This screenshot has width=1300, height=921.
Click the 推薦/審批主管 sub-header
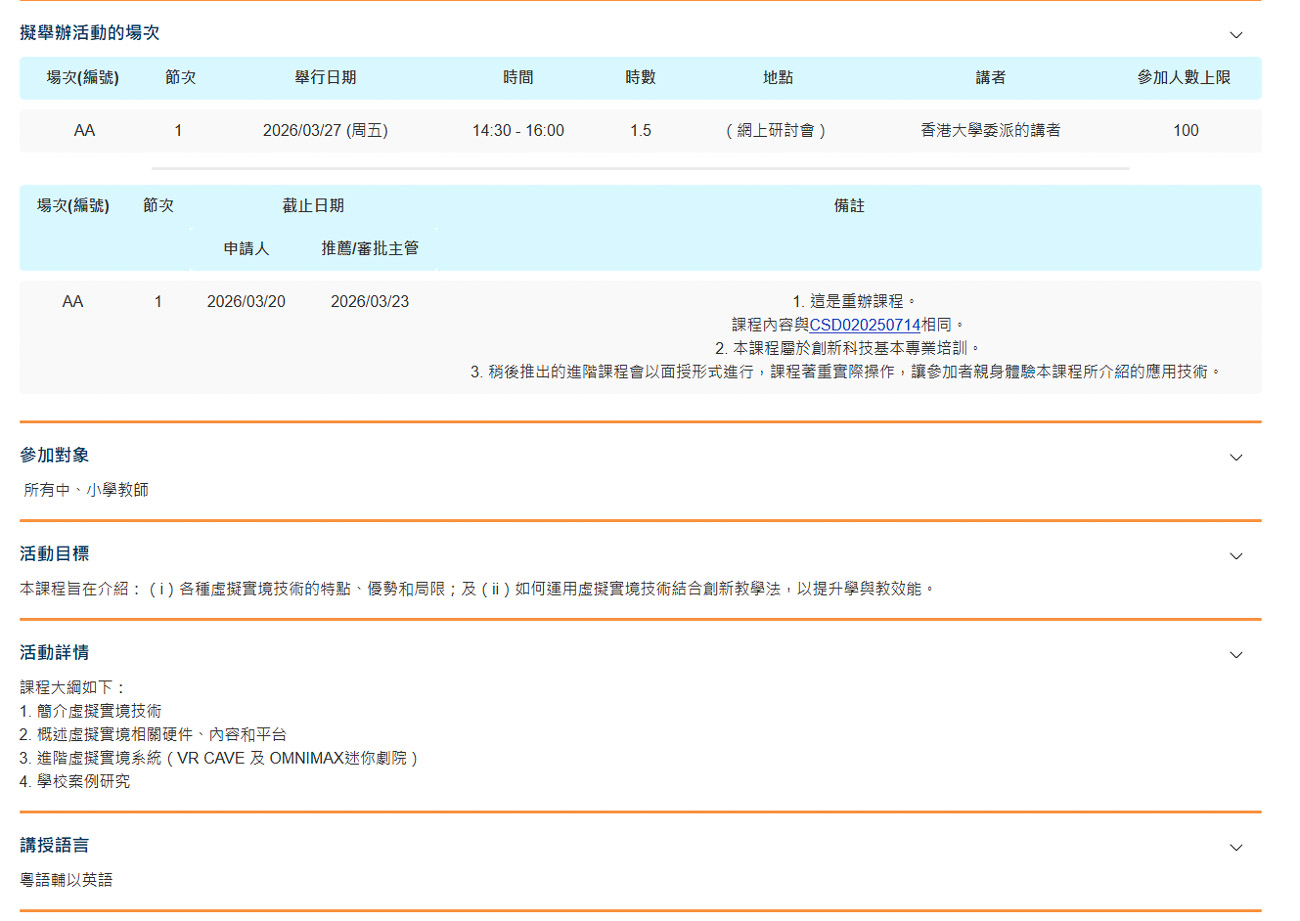click(369, 249)
